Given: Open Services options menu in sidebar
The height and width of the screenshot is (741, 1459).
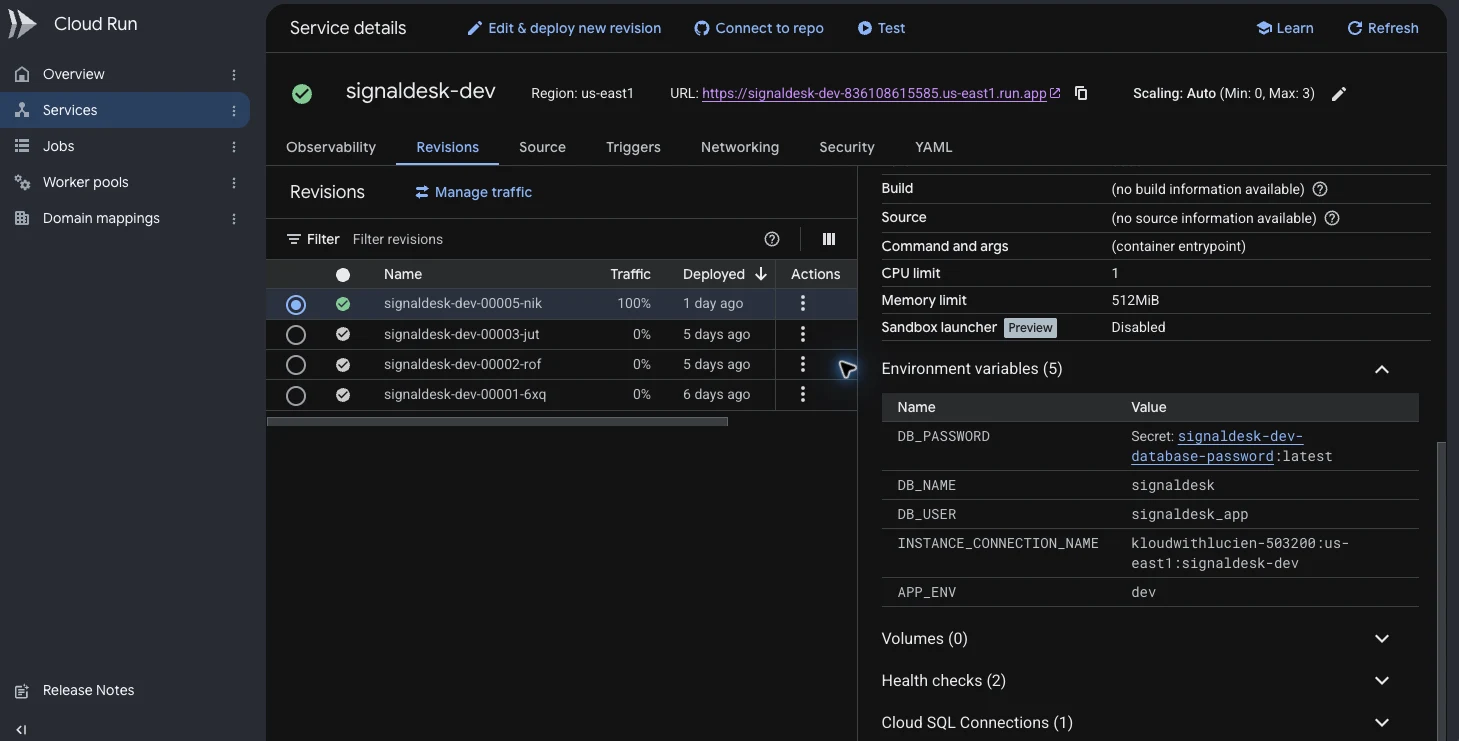Looking at the screenshot, I should 234,110.
